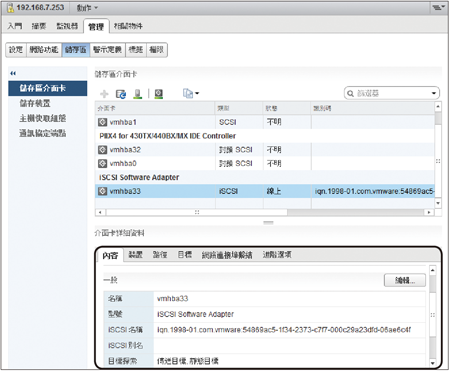The image size is (450, 371).
Task: Switch to the 入門 tab
Action: point(15,26)
